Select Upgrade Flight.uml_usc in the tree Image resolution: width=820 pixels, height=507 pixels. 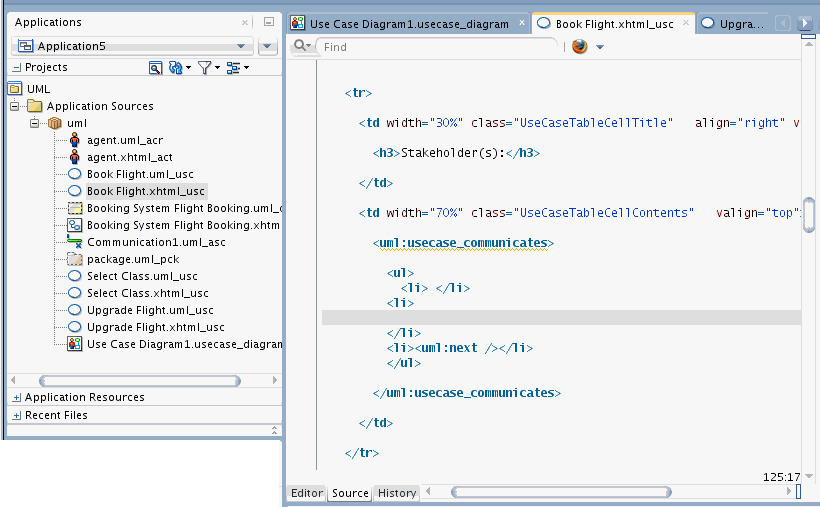pyautogui.click(x=150, y=310)
